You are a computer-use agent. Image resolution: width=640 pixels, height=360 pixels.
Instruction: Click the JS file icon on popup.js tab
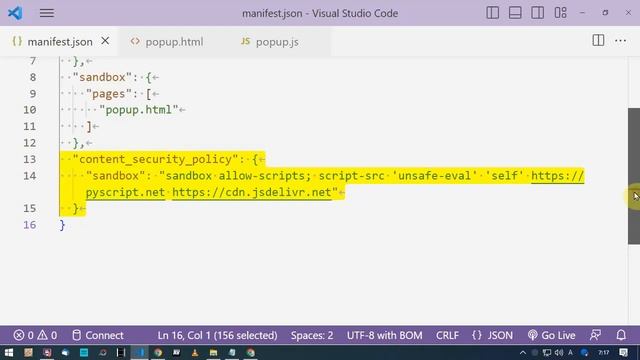245,41
